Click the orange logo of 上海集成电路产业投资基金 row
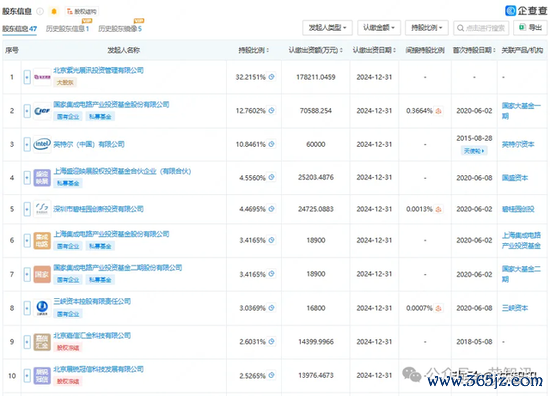 point(42,240)
